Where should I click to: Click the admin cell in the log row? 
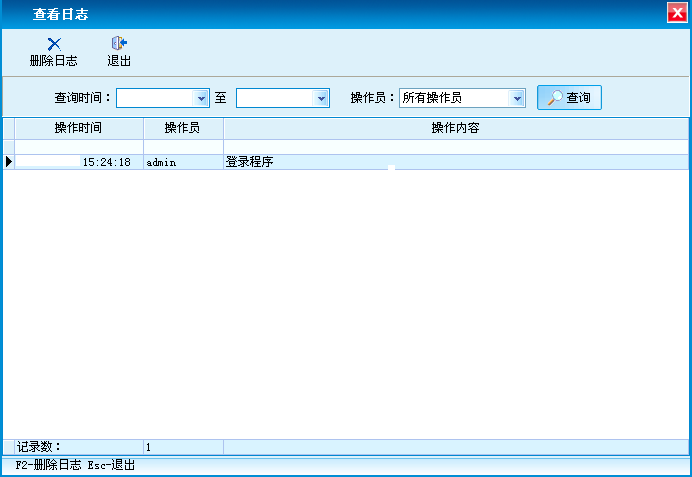click(x=182, y=162)
